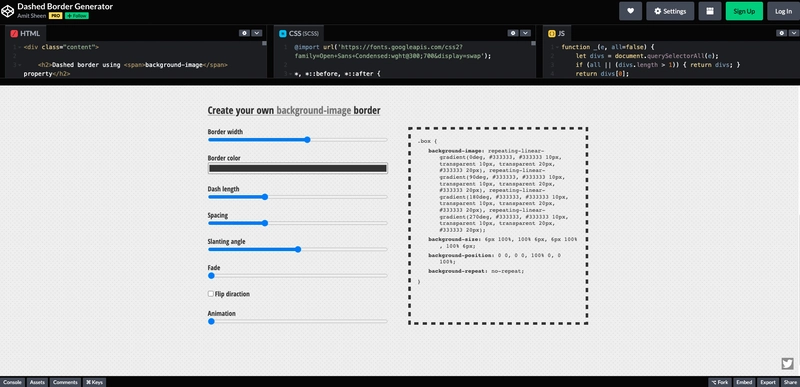Viewport: 800px width, 387px height.
Task: Open pen Settings
Action: coord(670,11)
